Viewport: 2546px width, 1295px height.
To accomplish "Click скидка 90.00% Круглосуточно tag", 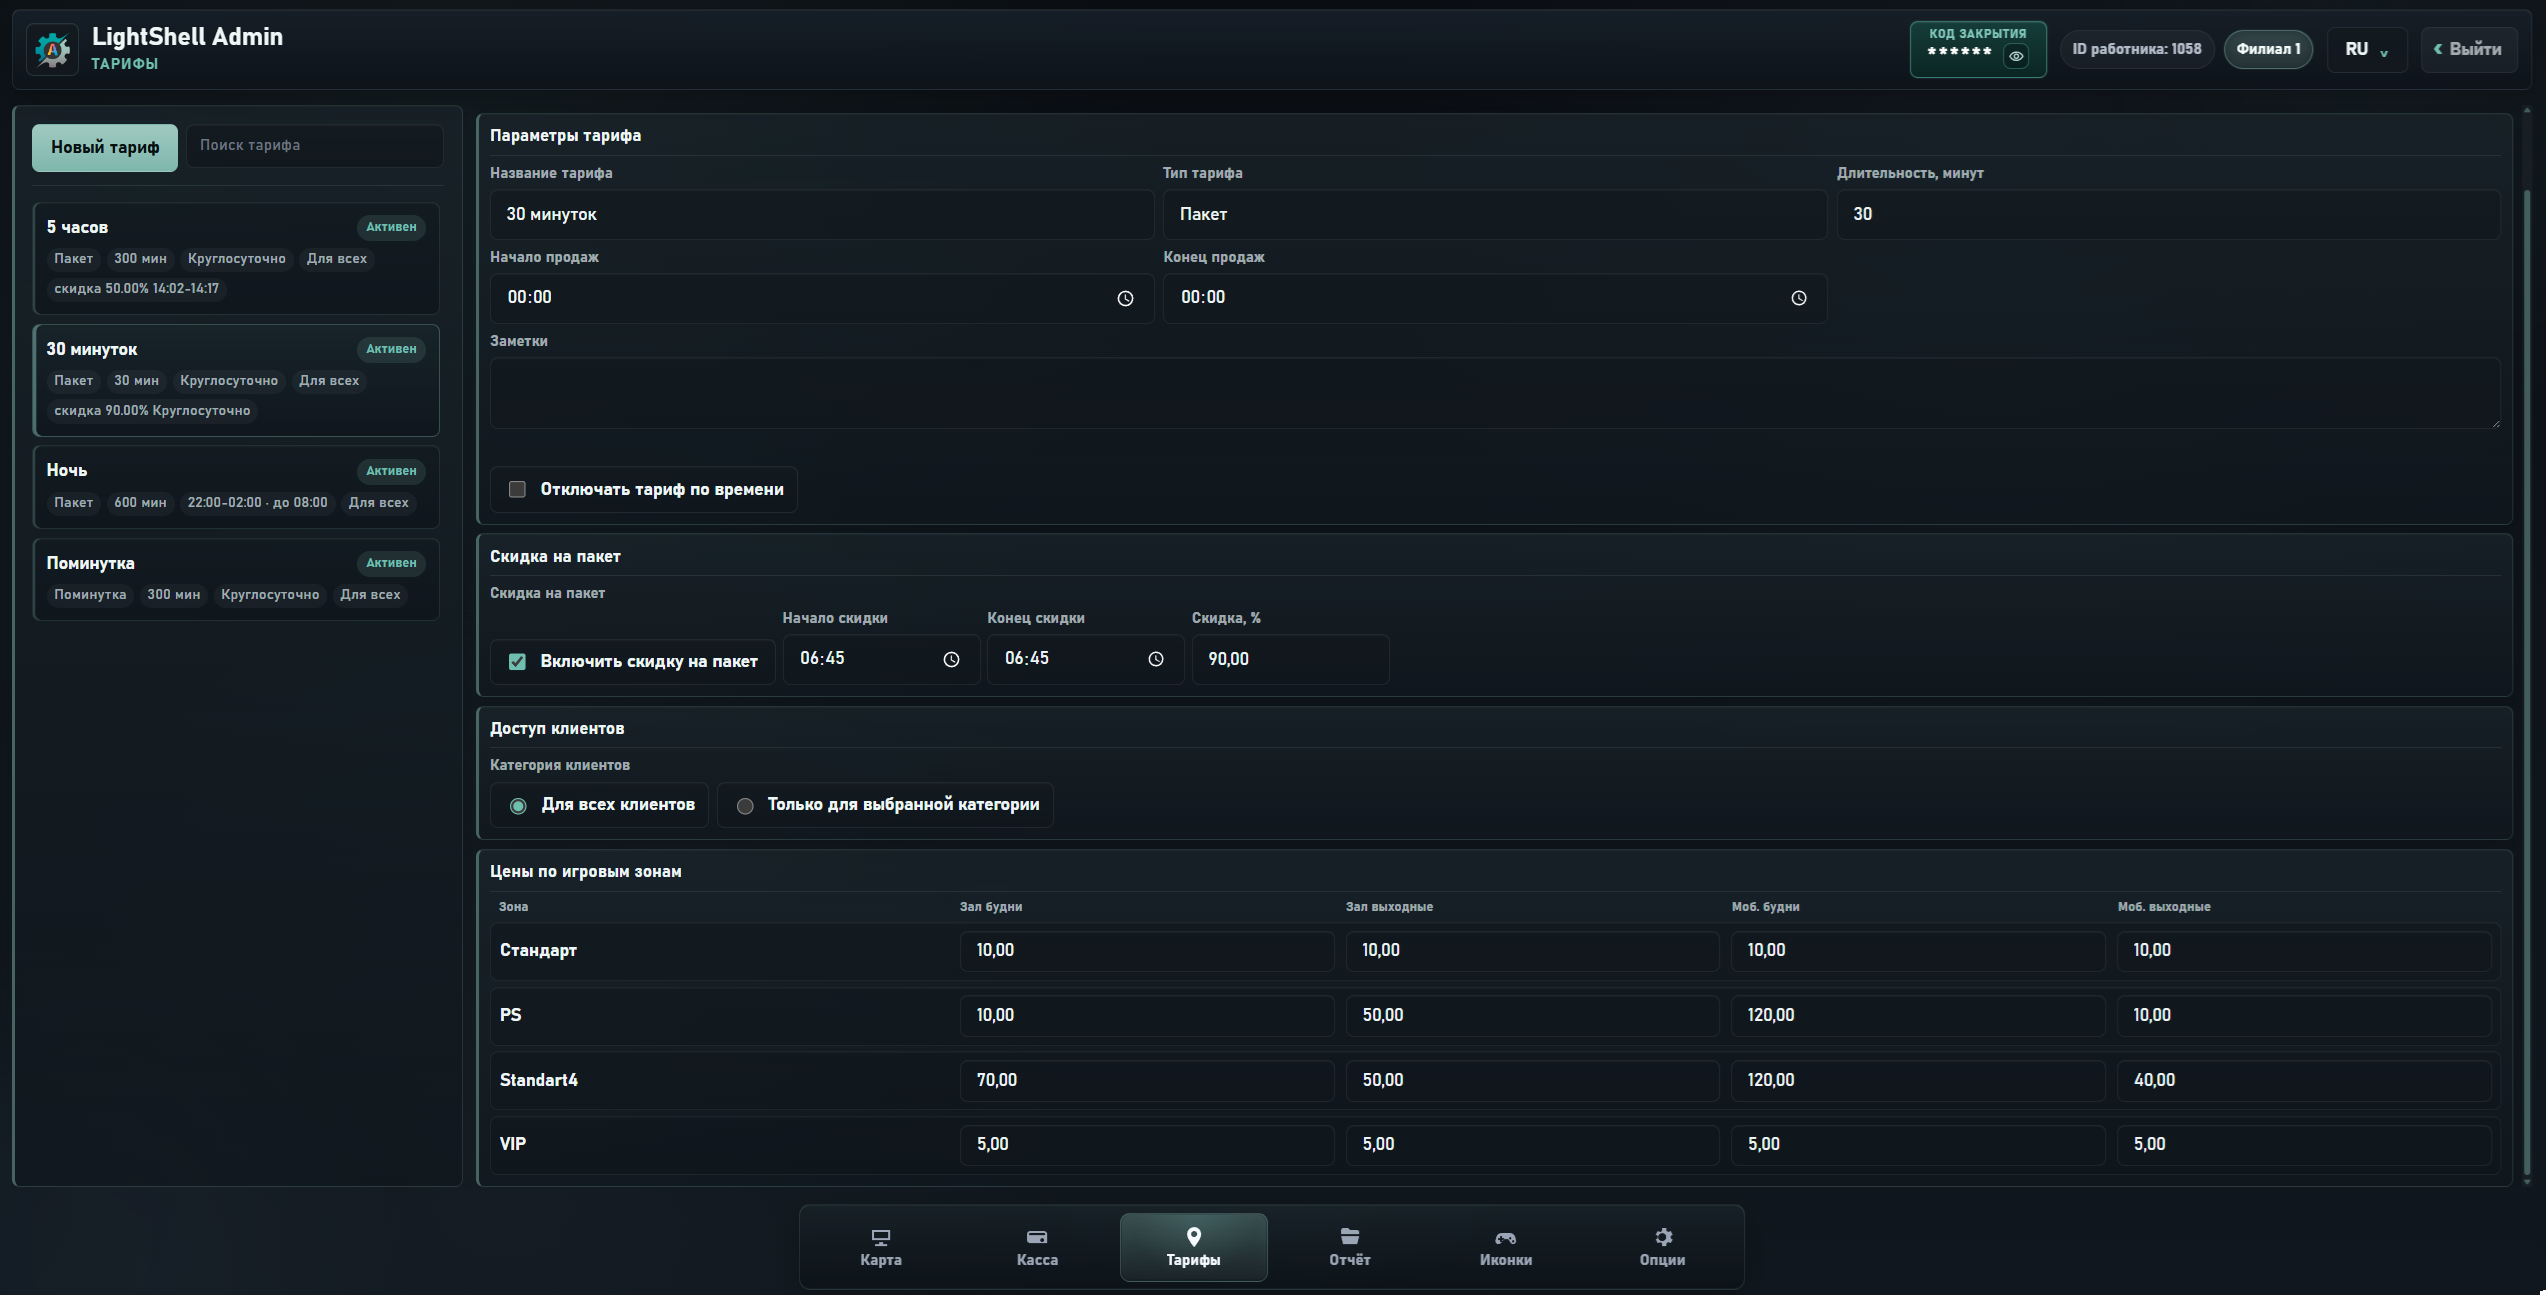I will (x=152, y=411).
